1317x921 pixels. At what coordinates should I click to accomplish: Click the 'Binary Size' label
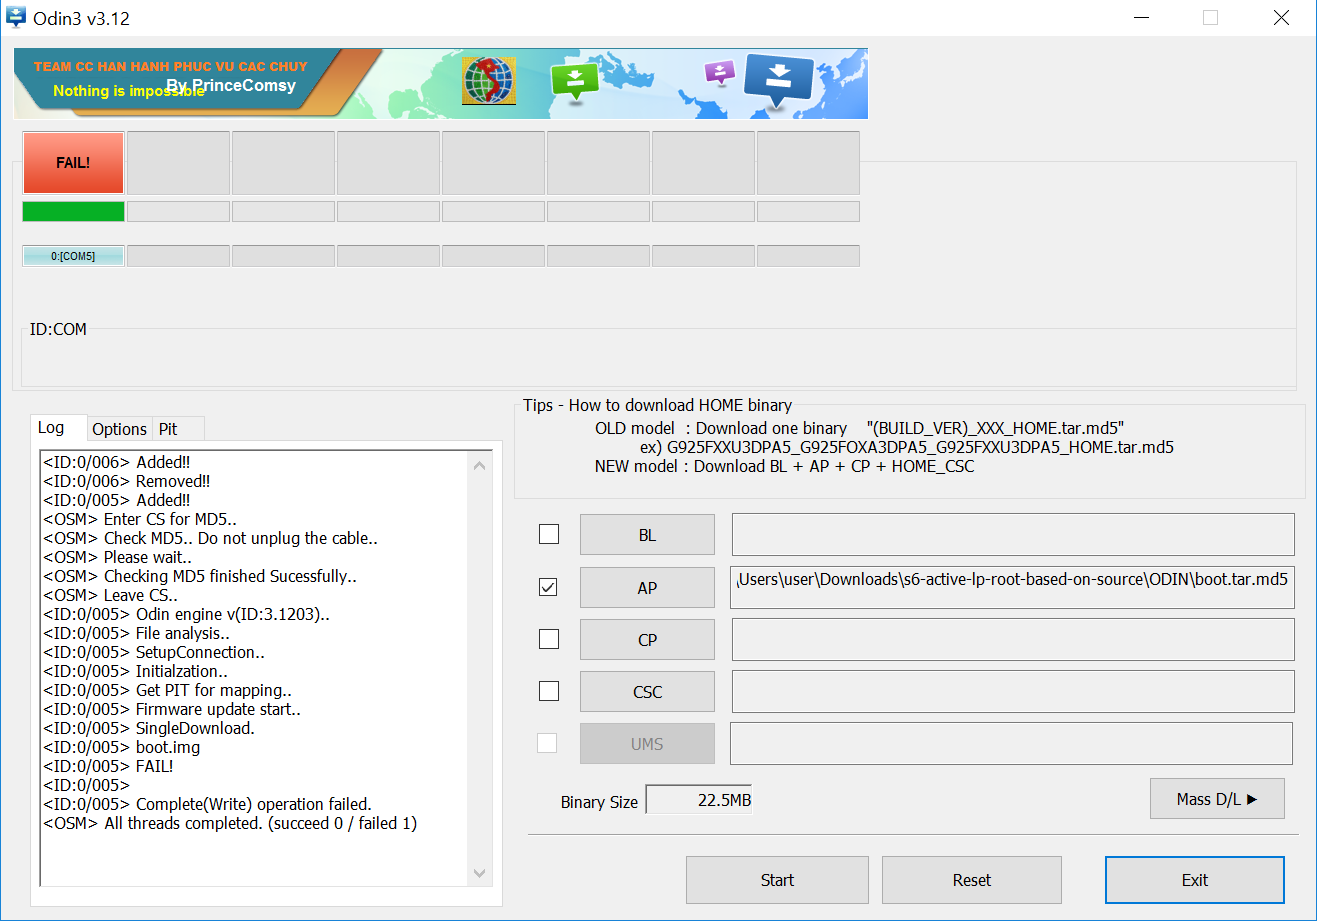pyautogui.click(x=599, y=802)
